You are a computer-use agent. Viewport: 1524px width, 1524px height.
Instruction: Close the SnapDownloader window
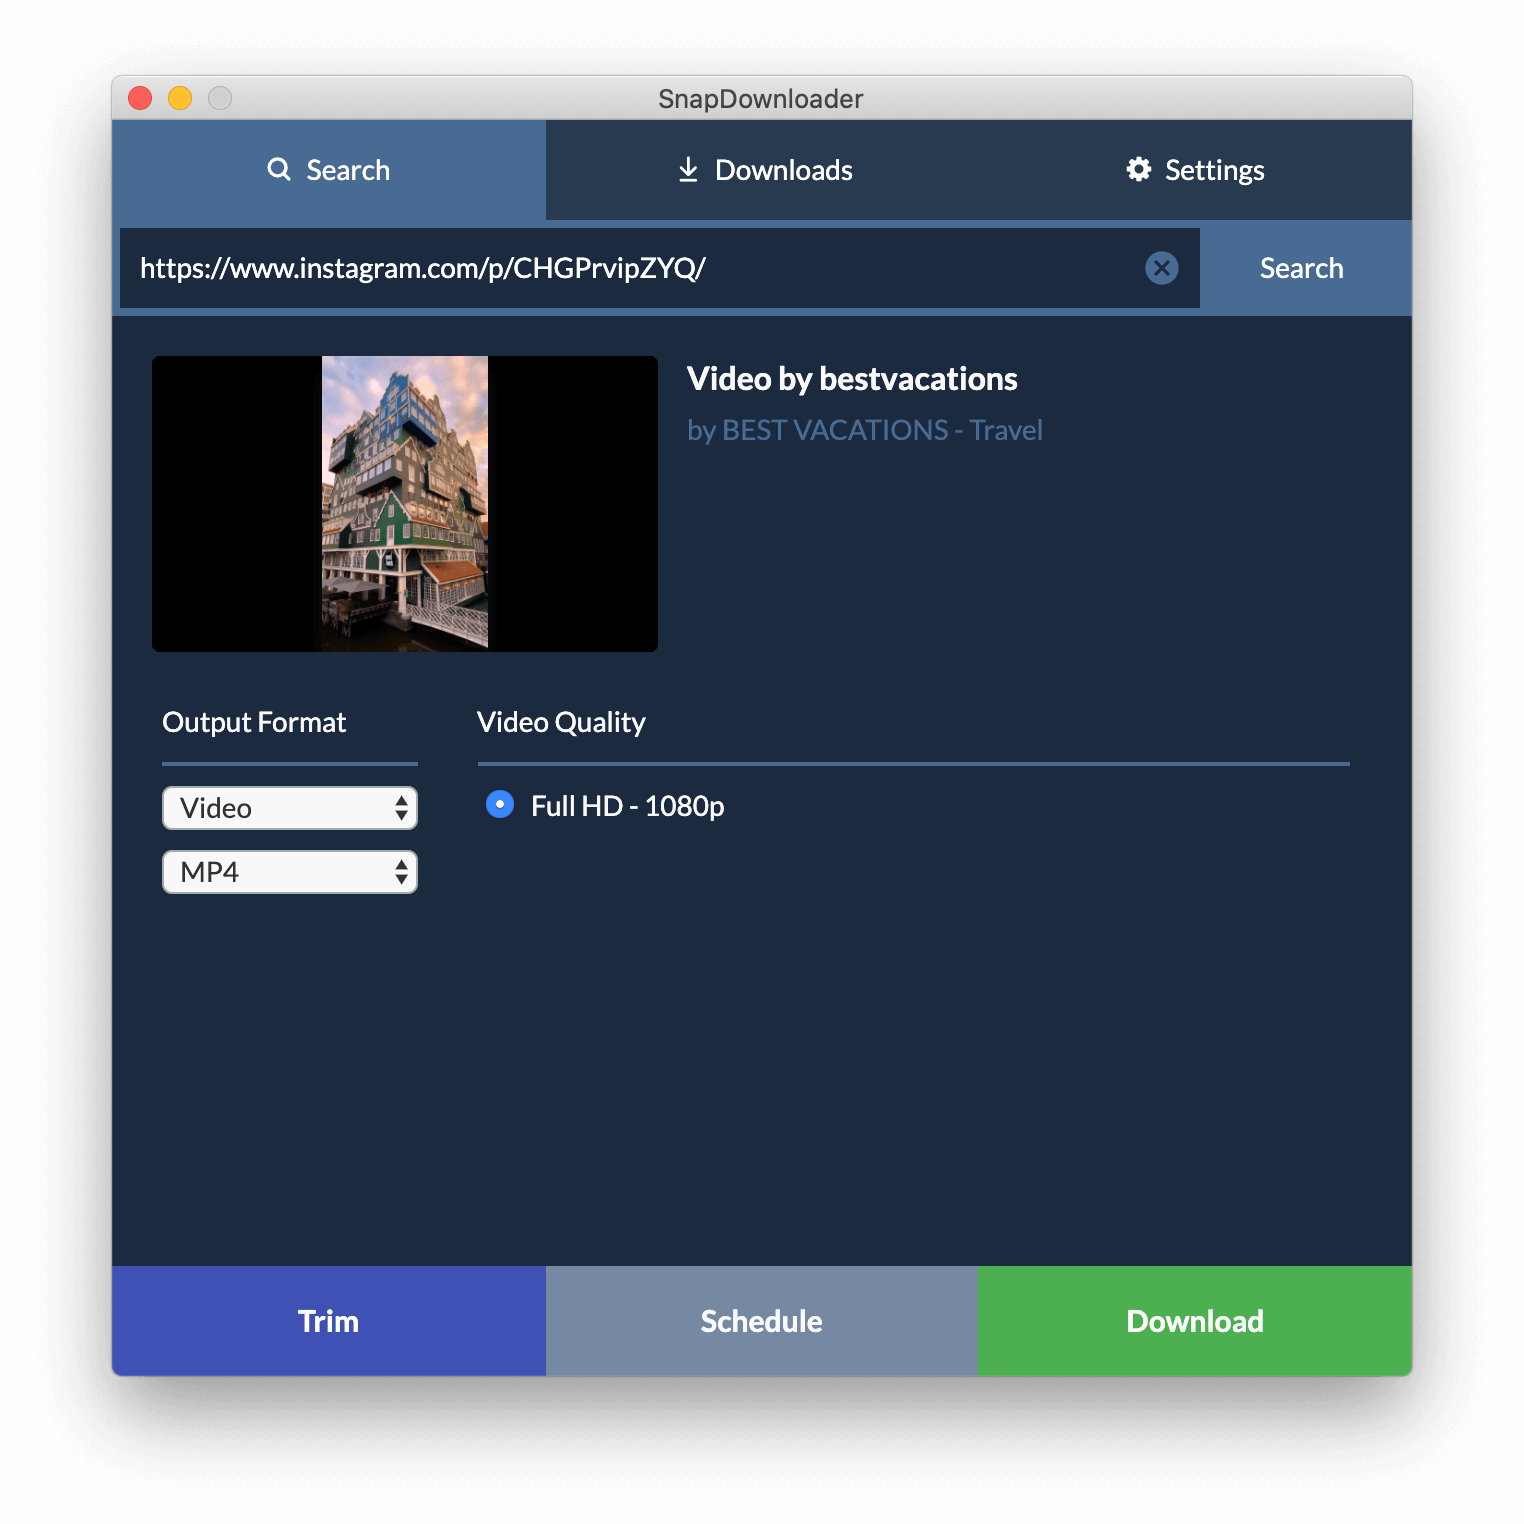[140, 98]
